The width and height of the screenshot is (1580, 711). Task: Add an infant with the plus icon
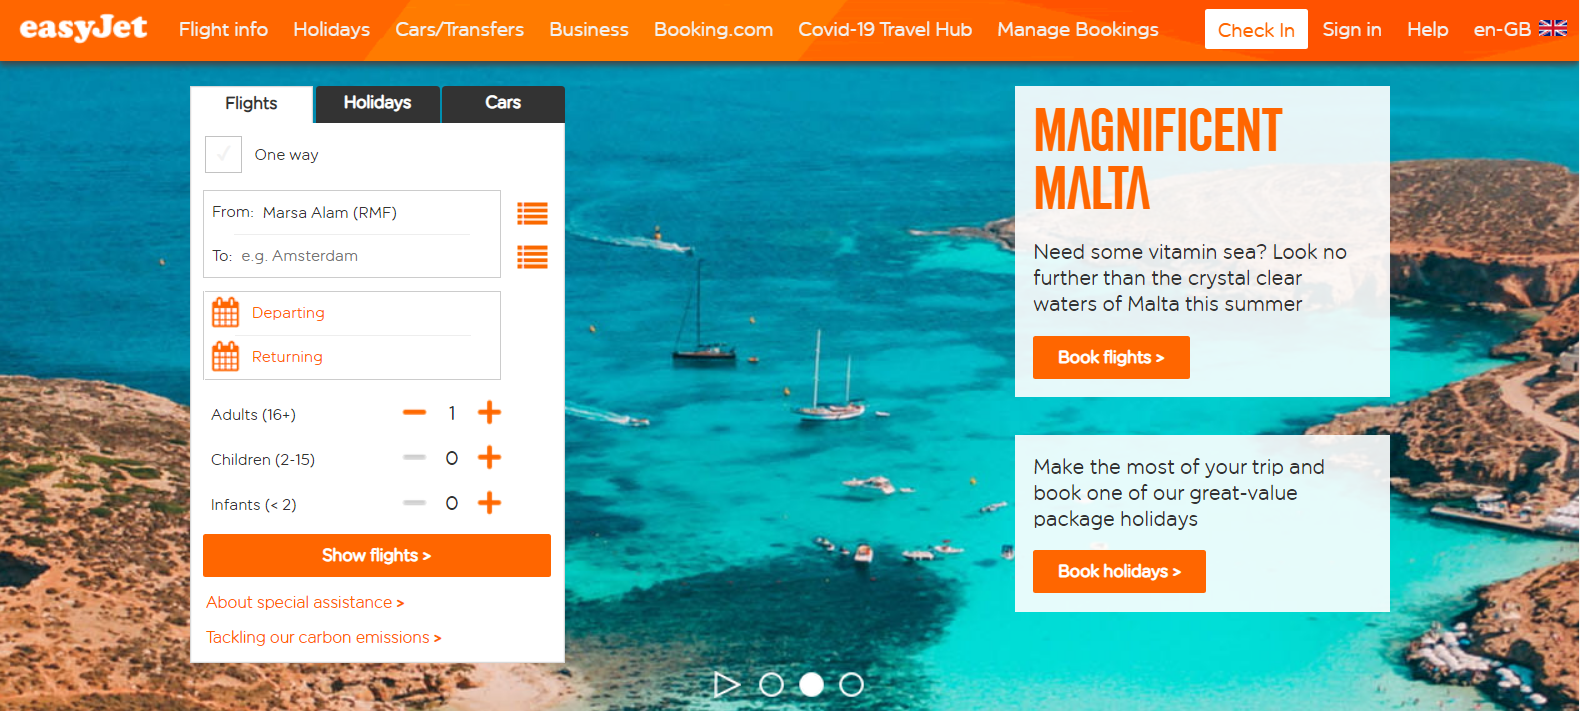click(489, 503)
